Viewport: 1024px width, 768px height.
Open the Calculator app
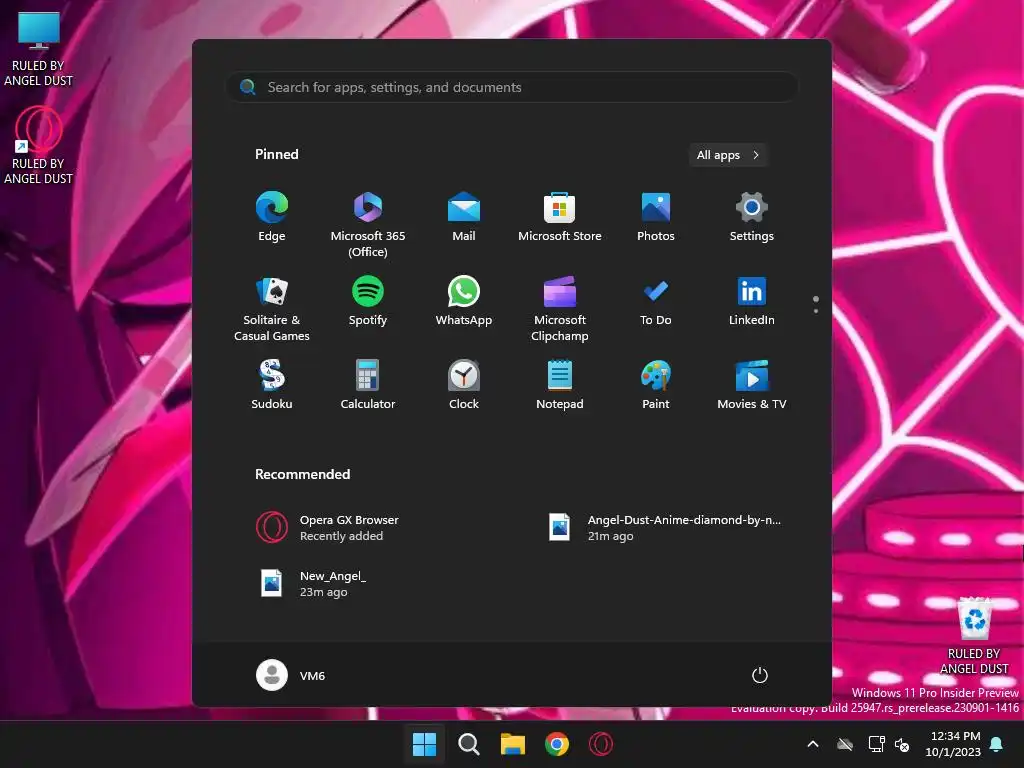point(368,385)
